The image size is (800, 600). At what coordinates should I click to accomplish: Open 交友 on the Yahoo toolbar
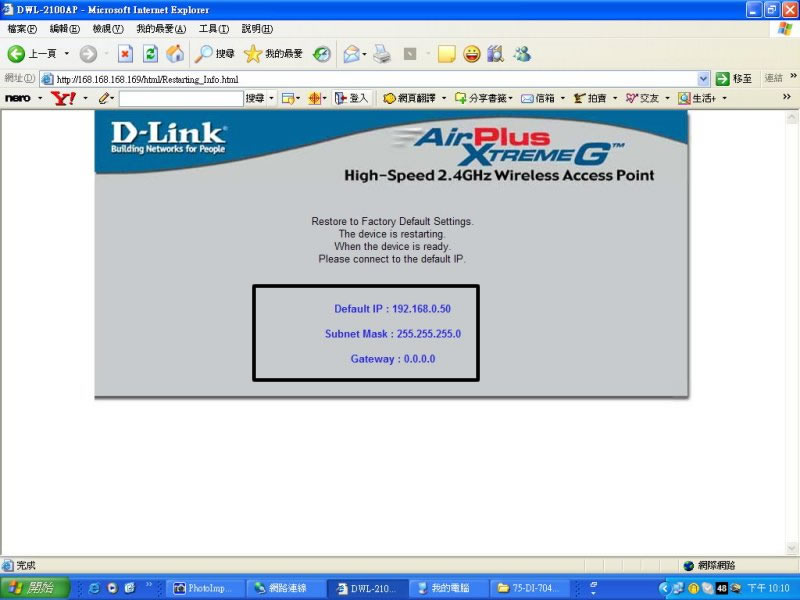(642, 98)
